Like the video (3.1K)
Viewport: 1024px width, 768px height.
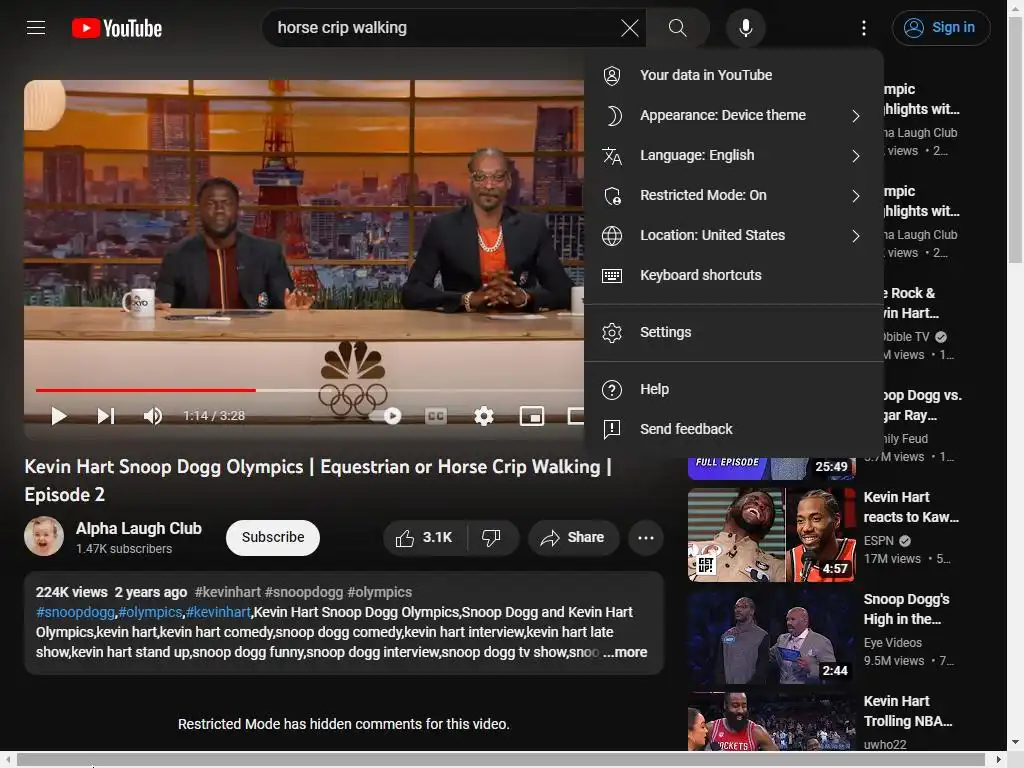424,537
